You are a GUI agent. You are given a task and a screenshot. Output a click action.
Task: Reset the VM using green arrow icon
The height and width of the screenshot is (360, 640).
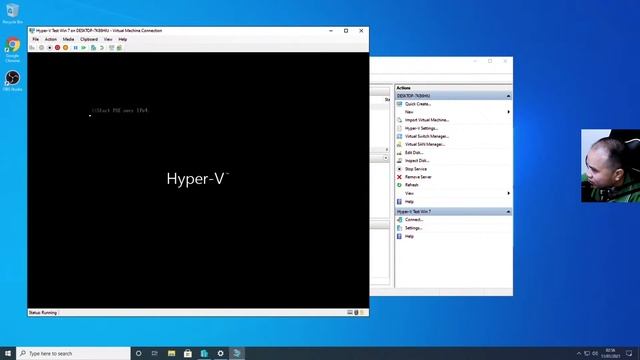click(x=84, y=48)
